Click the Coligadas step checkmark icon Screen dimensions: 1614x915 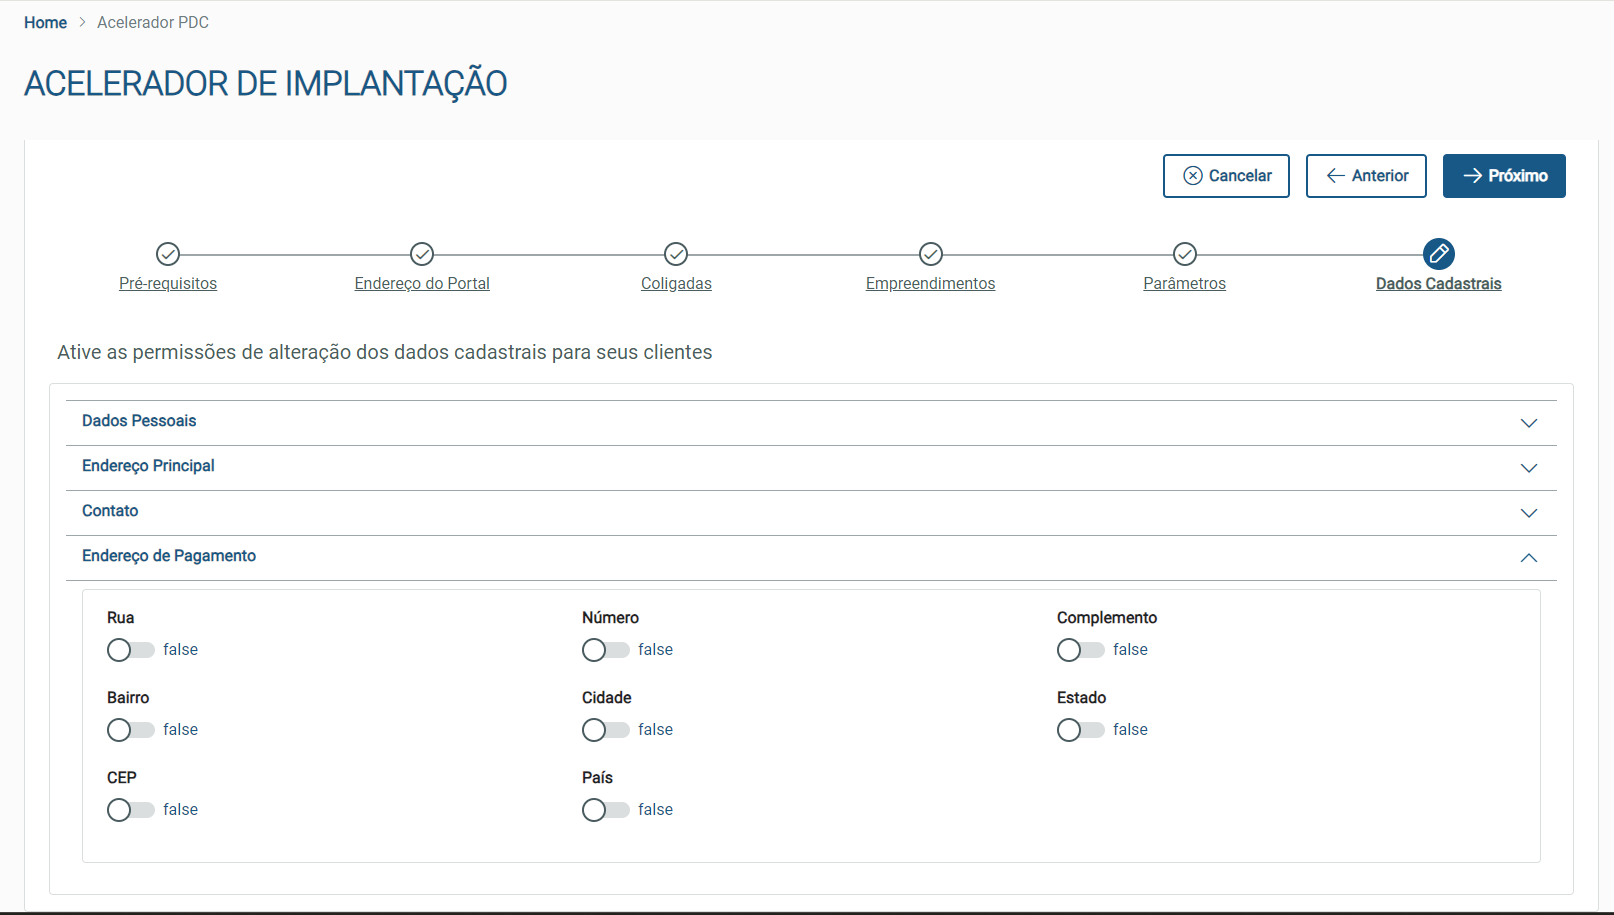pyautogui.click(x=676, y=254)
